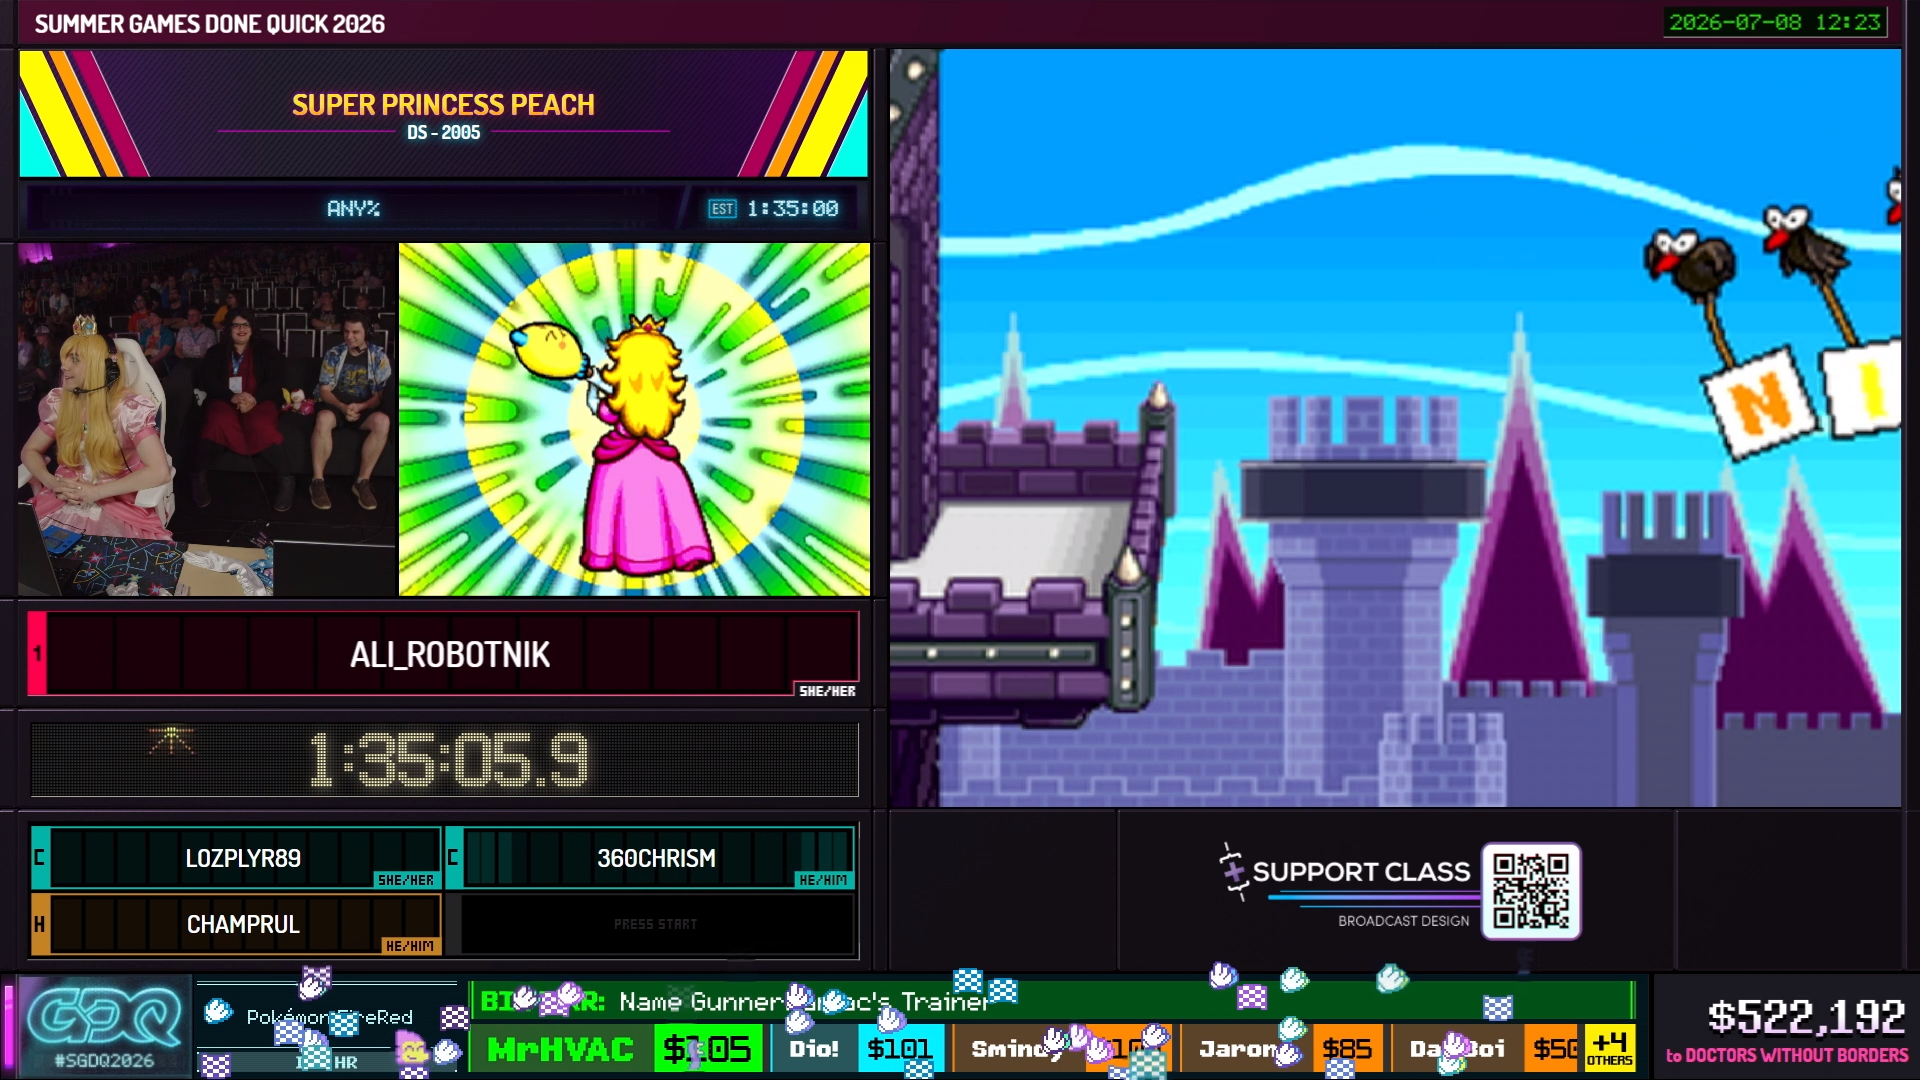Click the yellow Perry umbrella character
Image resolution: width=1920 pixels, height=1080 pixels.
pyautogui.click(x=548, y=350)
